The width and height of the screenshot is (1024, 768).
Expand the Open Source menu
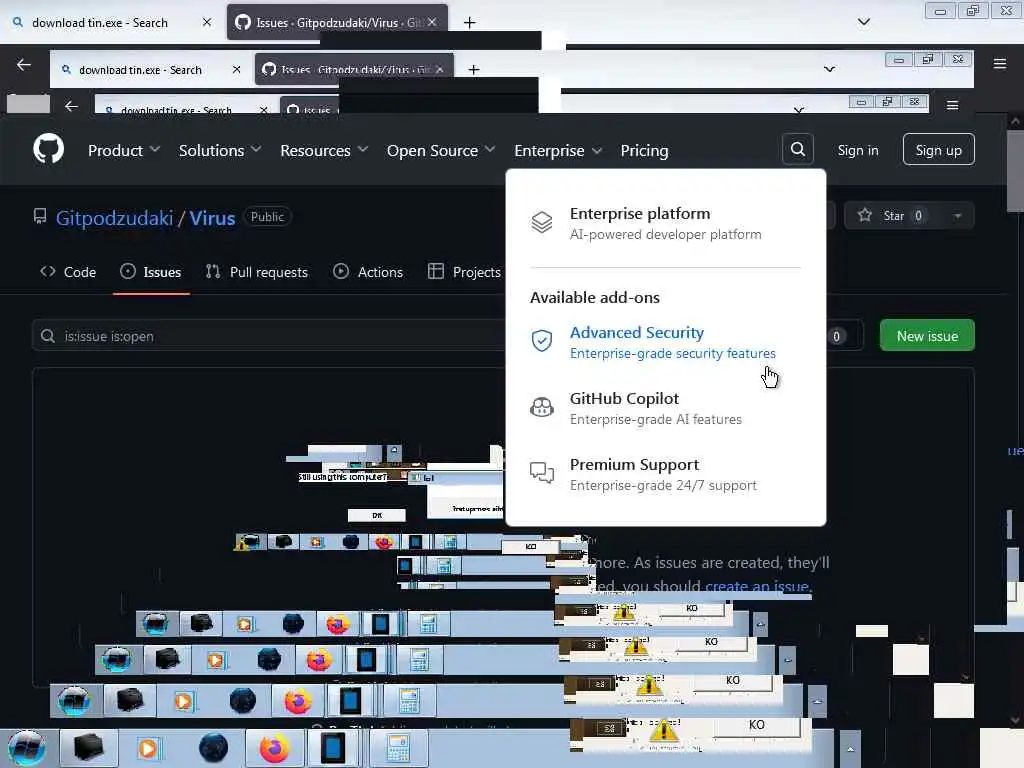(441, 150)
